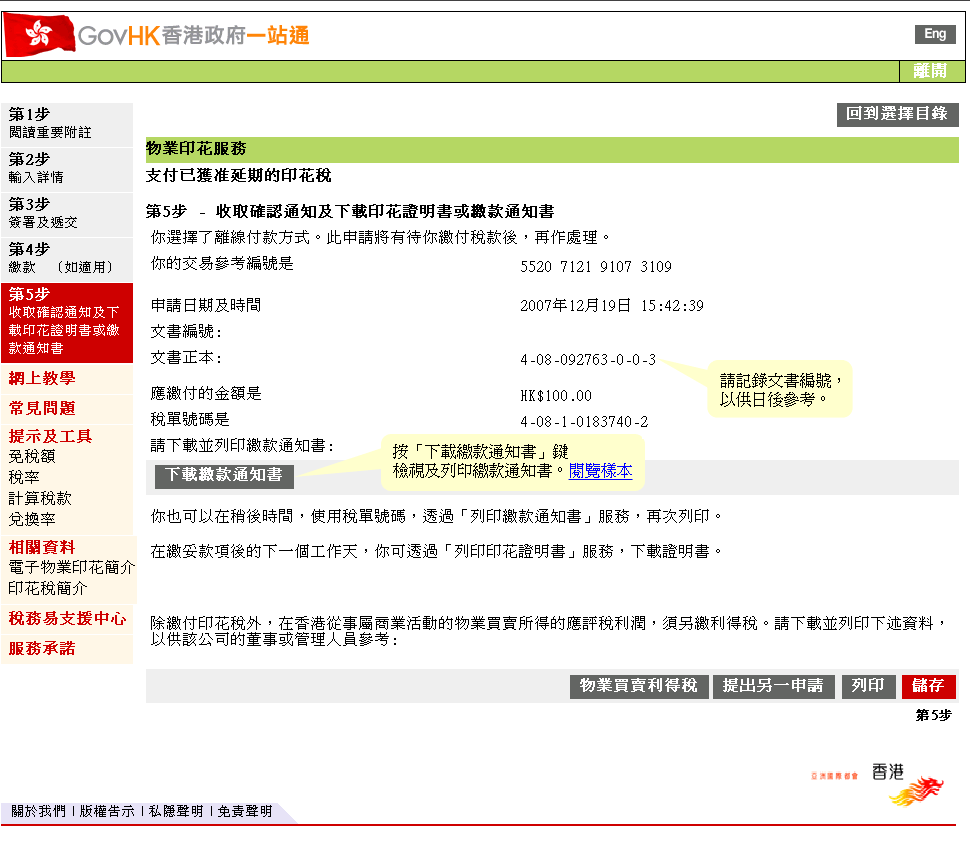Open the 稅率 sidebar link
This screenshot has width=970, height=843.
pyautogui.click(x=24, y=477)
